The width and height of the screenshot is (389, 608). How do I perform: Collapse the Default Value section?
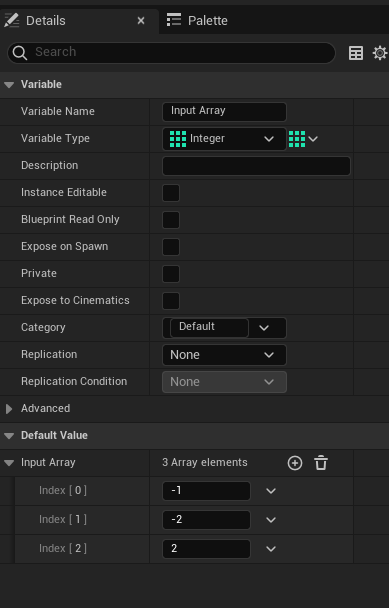(9, 435)
